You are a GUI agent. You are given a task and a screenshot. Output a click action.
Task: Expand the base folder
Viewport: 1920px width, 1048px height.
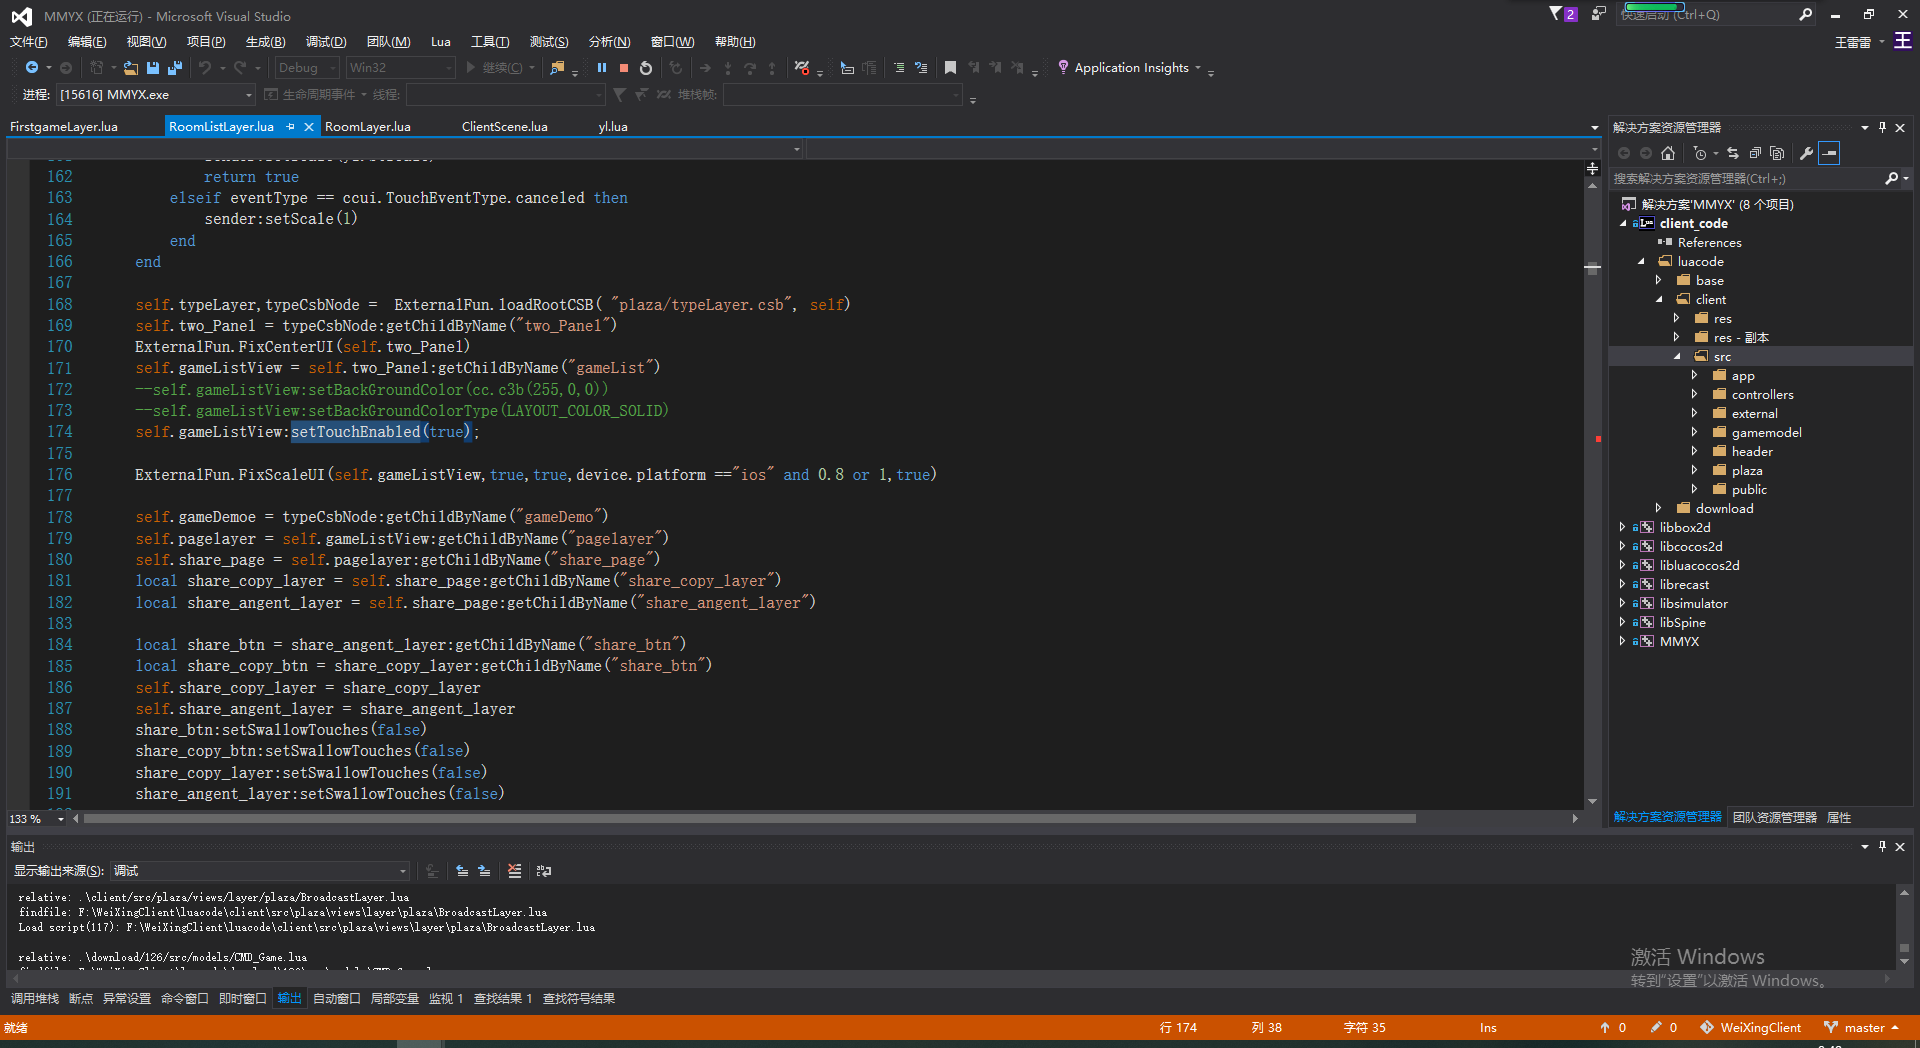pos(1659,281)
